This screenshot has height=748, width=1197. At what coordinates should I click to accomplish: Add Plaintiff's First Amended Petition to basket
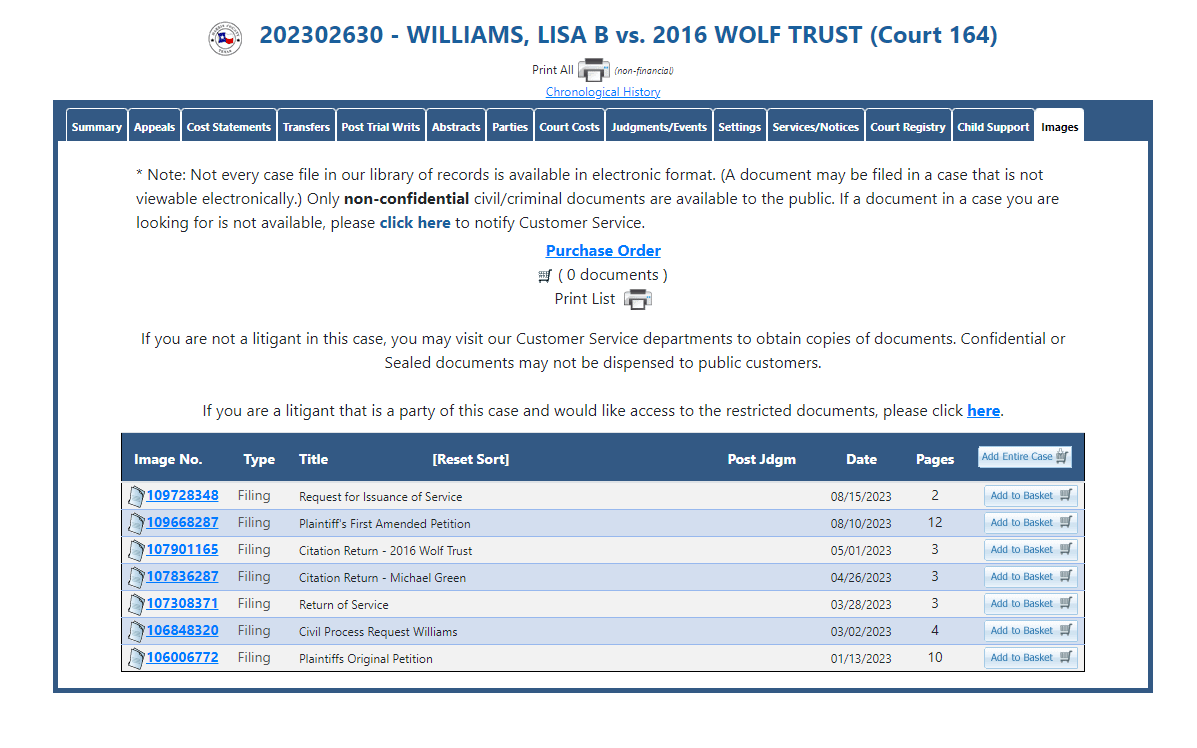pyautogui.click(x=1031, y=523)
